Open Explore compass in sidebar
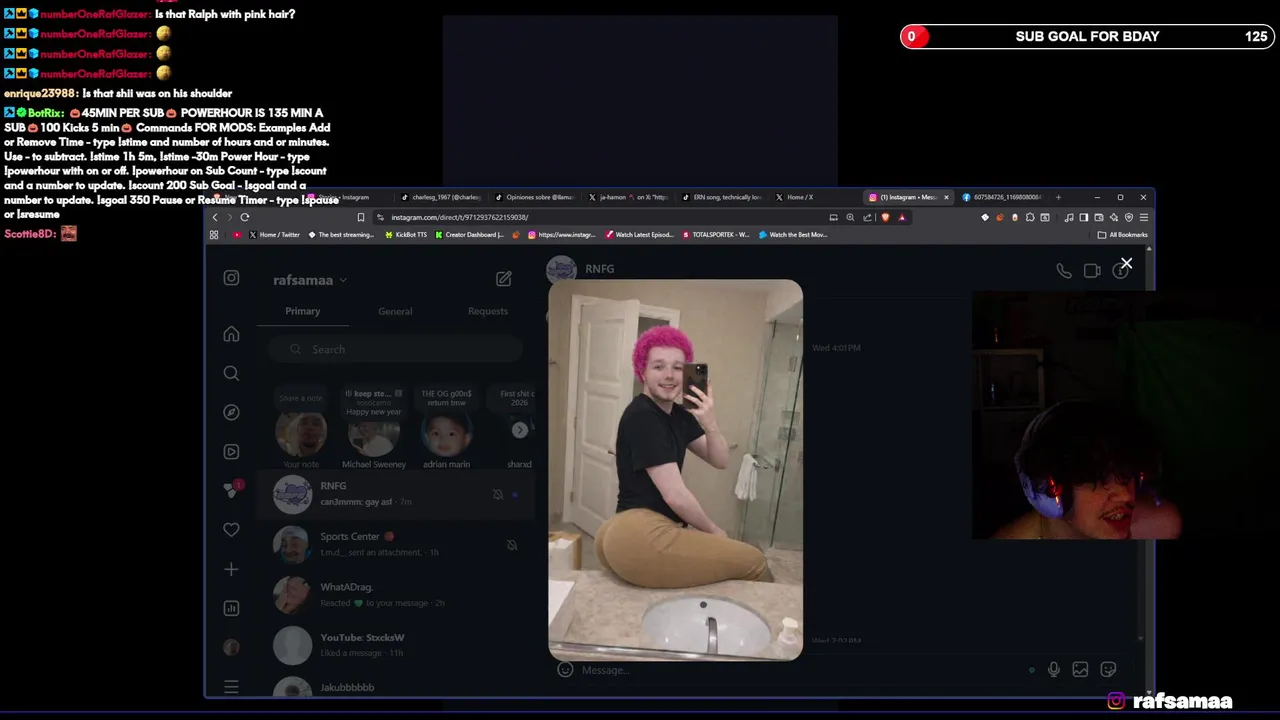 pos(231,412)
